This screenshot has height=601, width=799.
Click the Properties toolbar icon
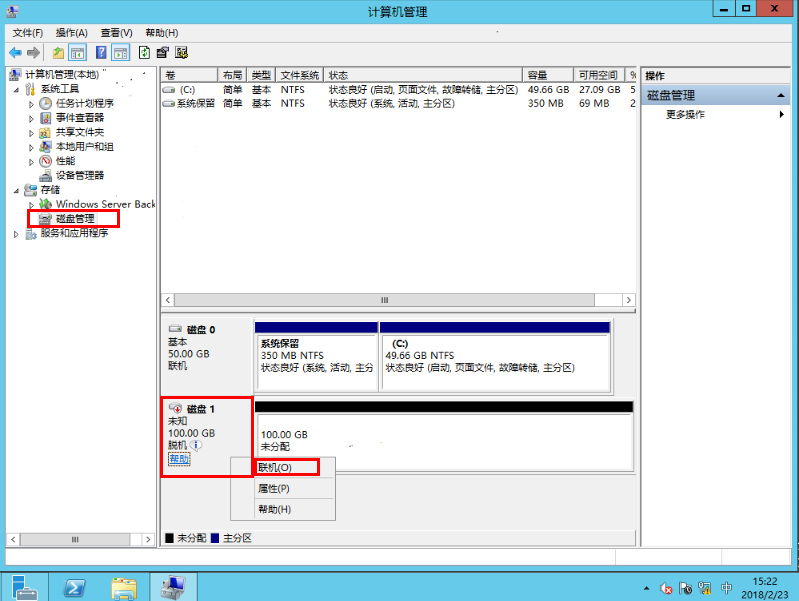click(163, 53)
